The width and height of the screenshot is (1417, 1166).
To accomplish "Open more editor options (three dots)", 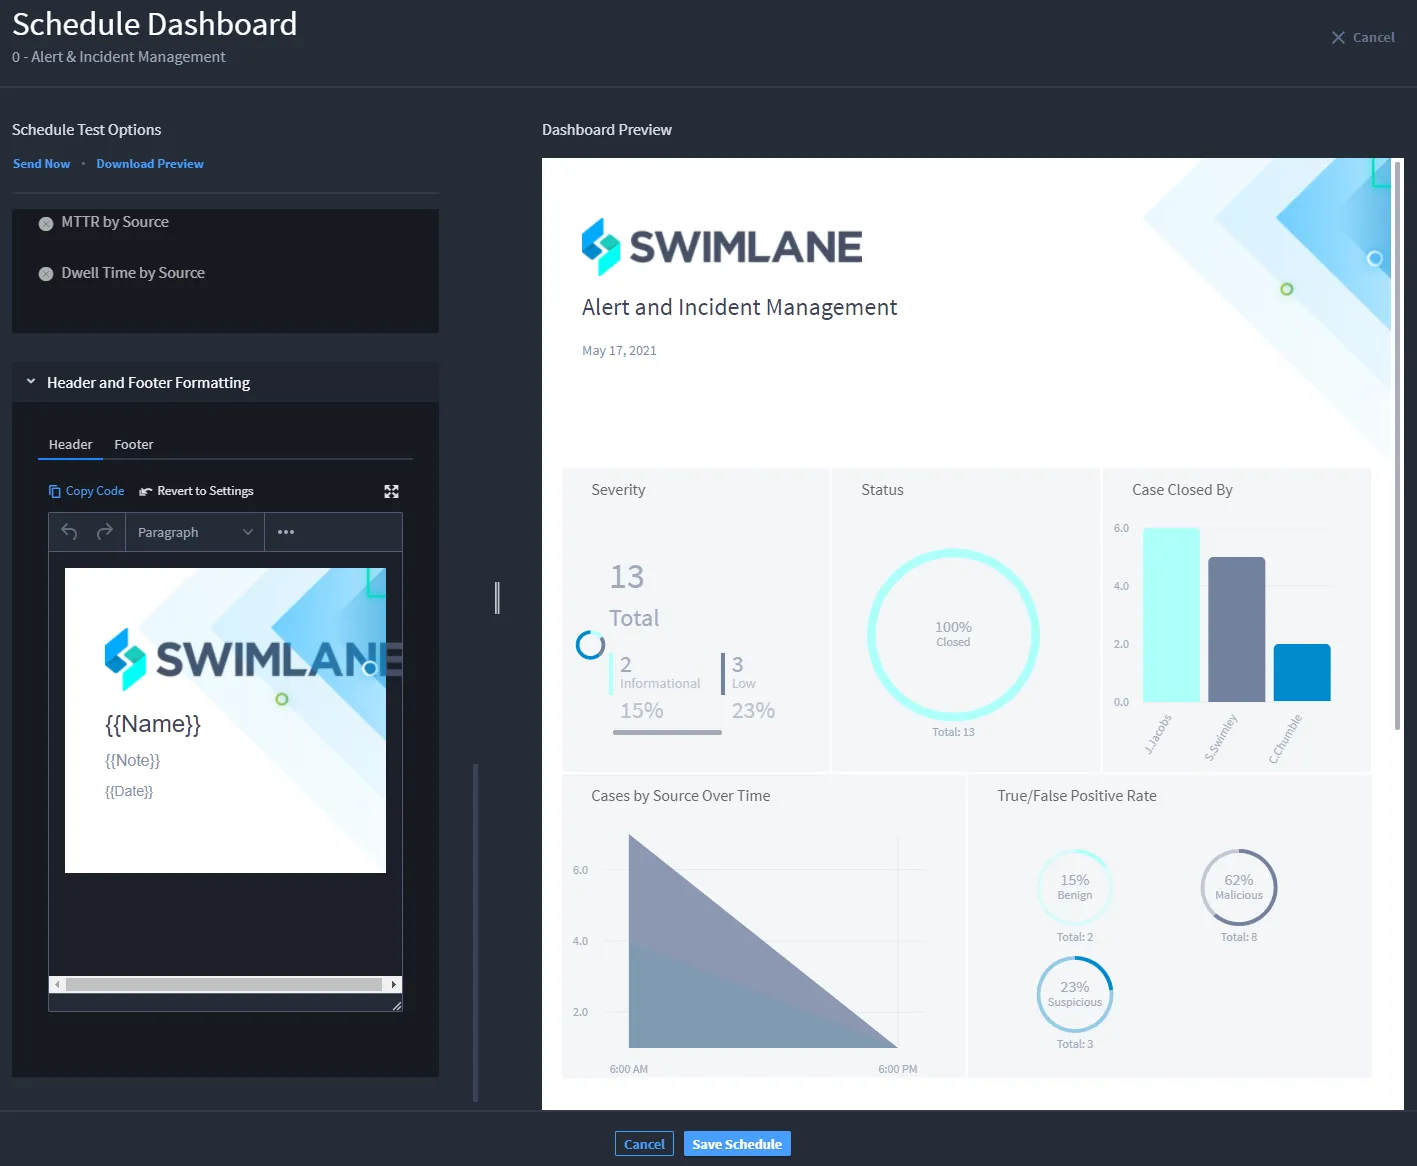I will pos(286,532).
